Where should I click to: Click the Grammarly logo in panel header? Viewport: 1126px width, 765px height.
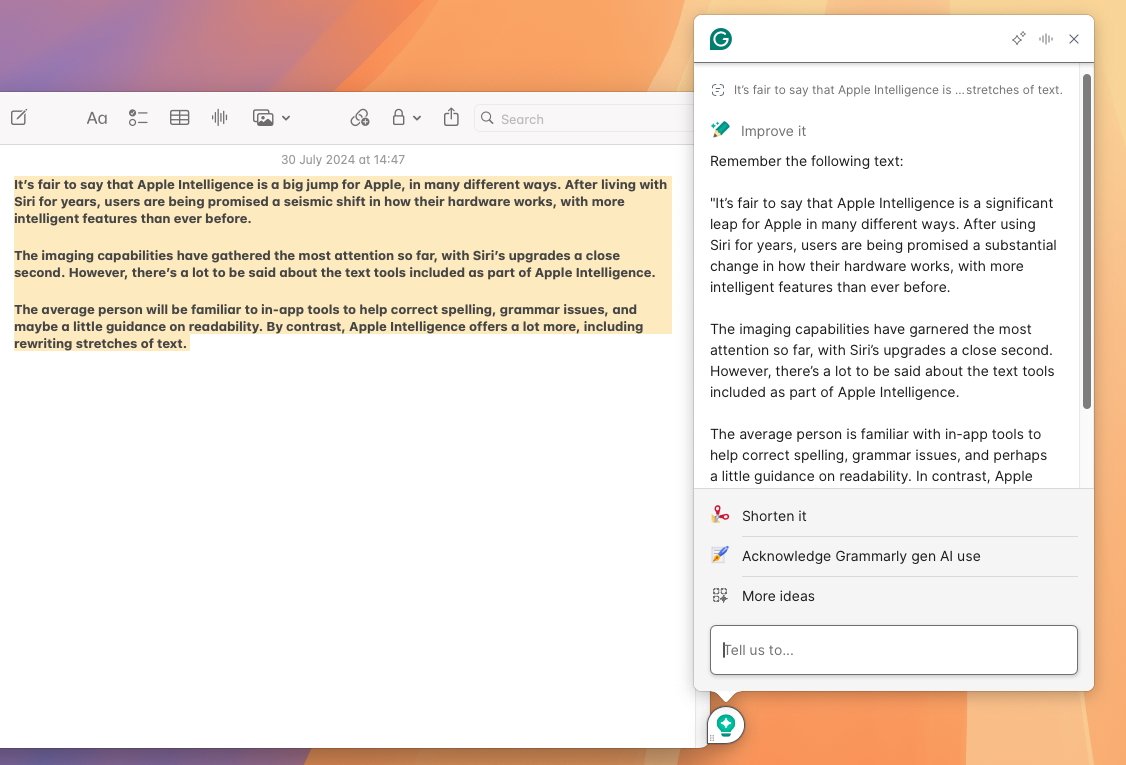tap(720, 39)
